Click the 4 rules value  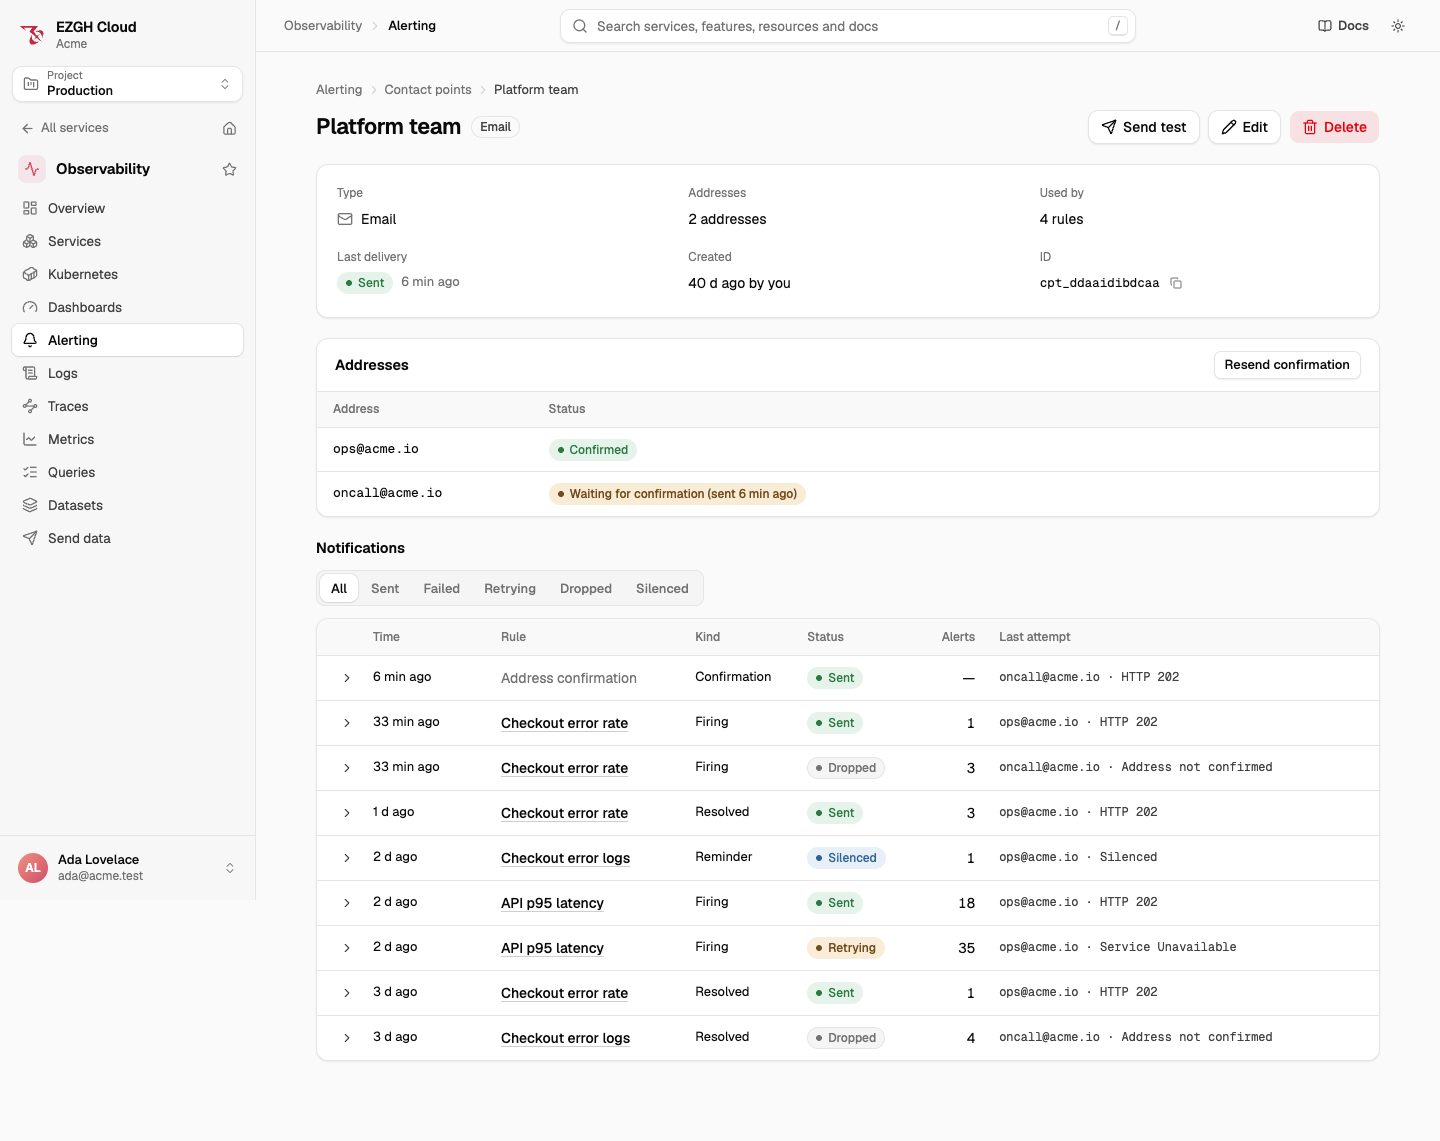[x=1061, y=219]
